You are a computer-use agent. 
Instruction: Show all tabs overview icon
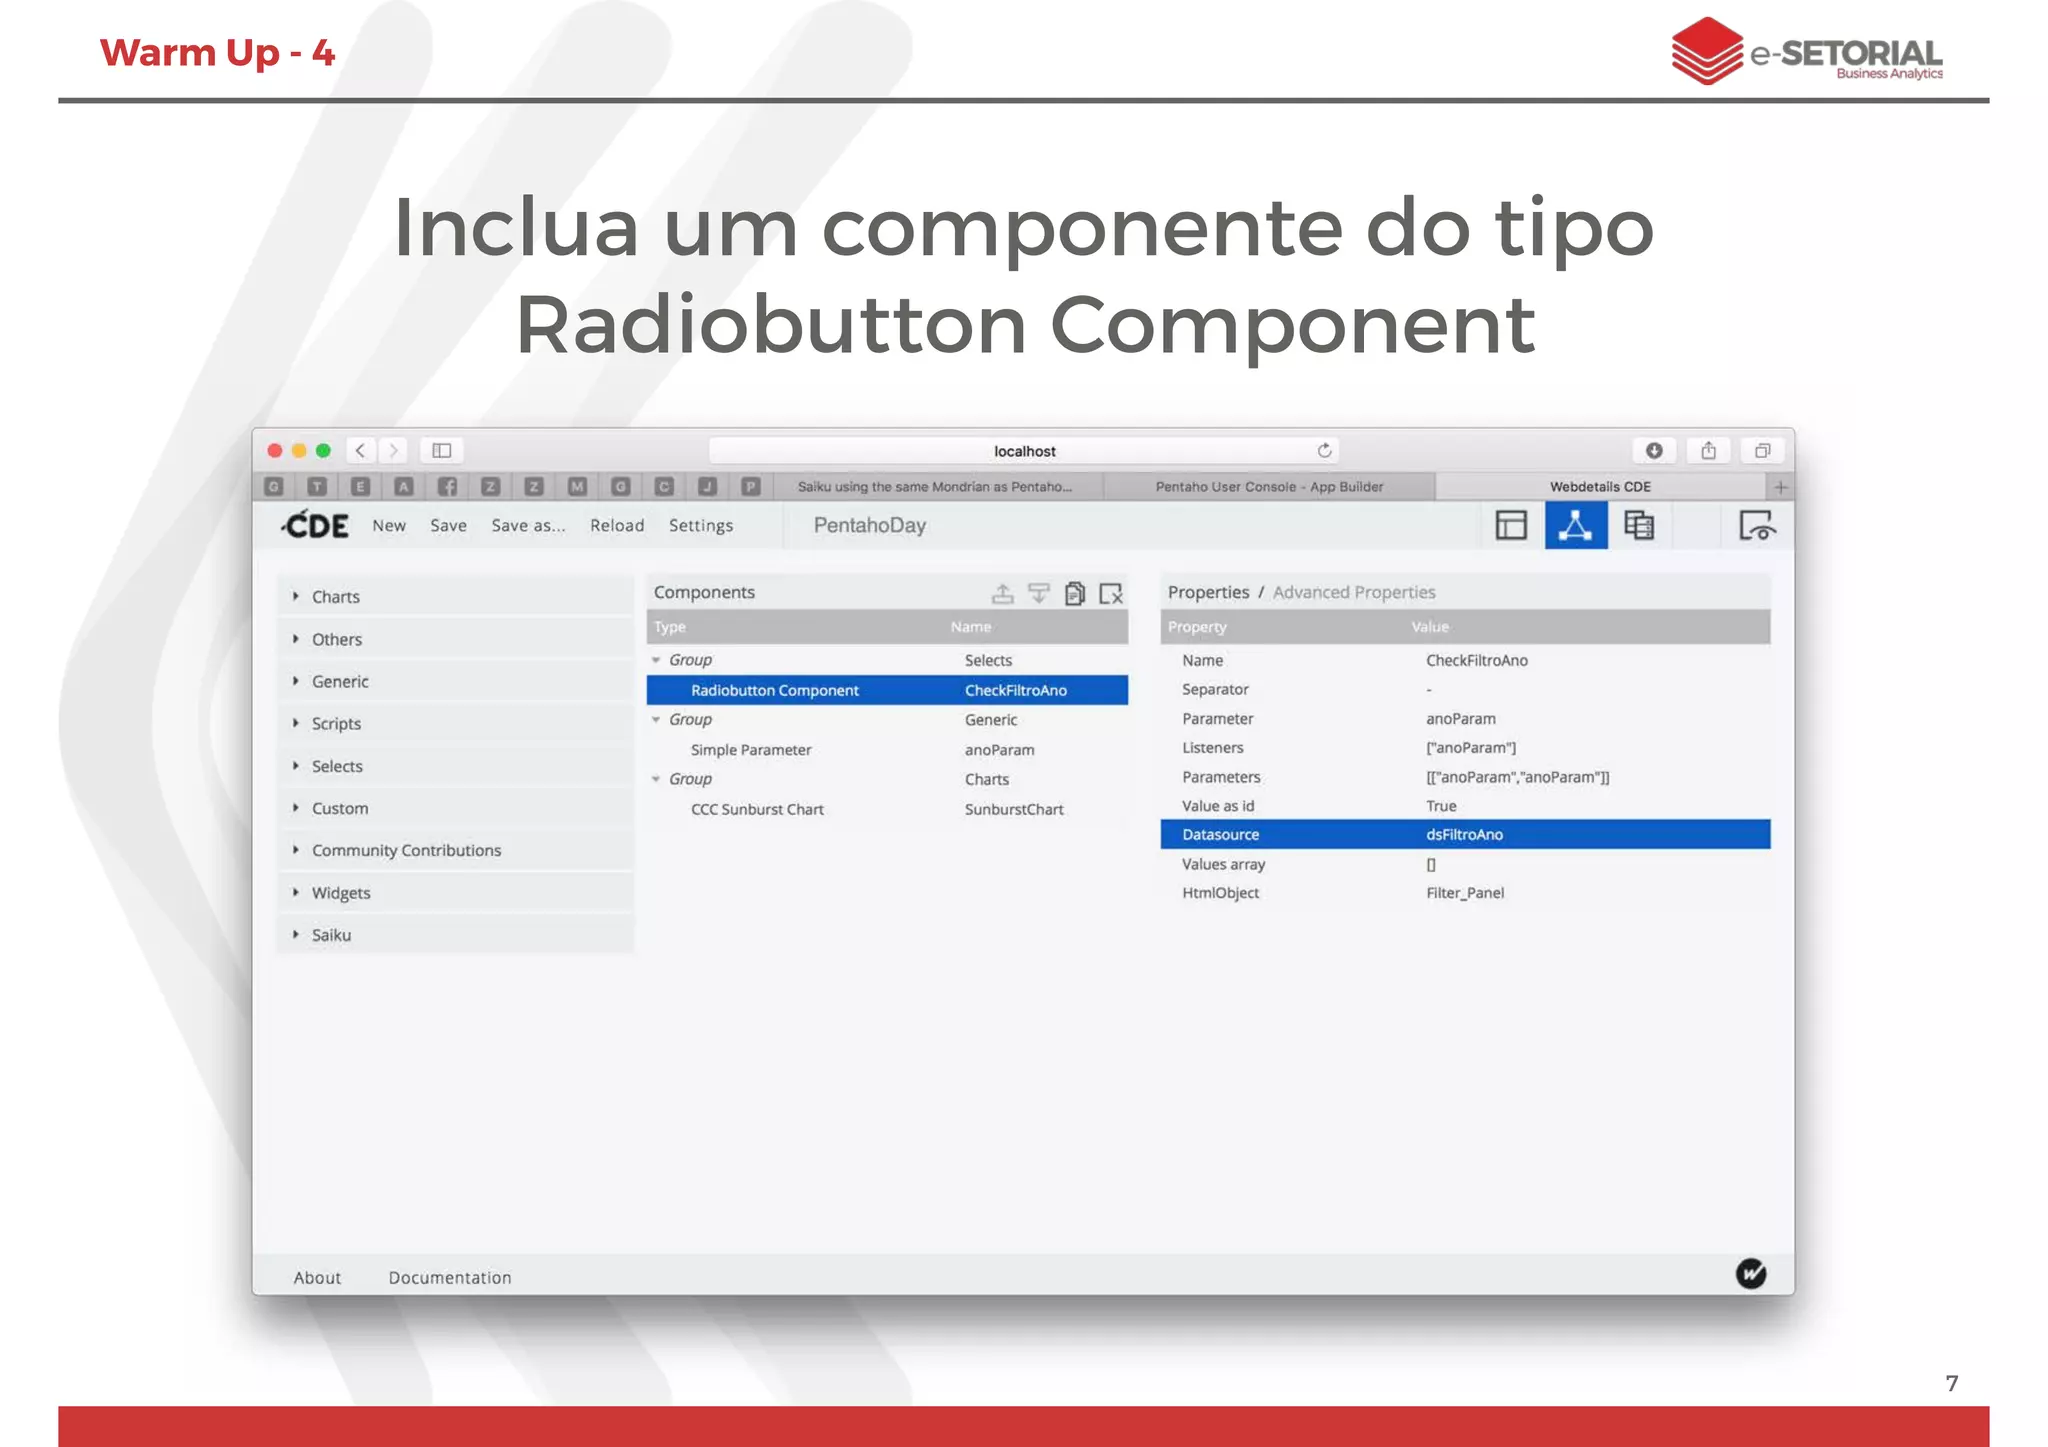tap(1762, 451)
